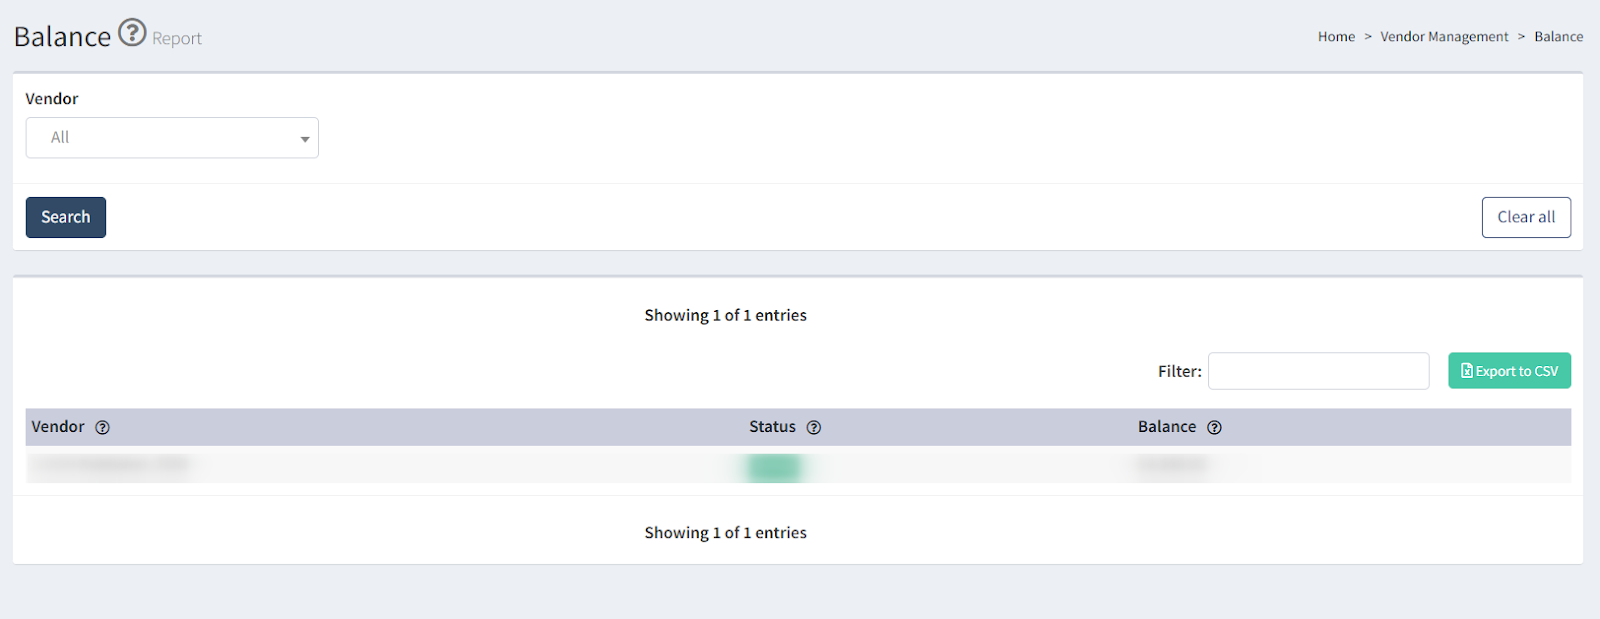The width and height of the screenshot is (1600, 619).
Task: Click the blurred balance value in row
Action: click(1172, 465)
